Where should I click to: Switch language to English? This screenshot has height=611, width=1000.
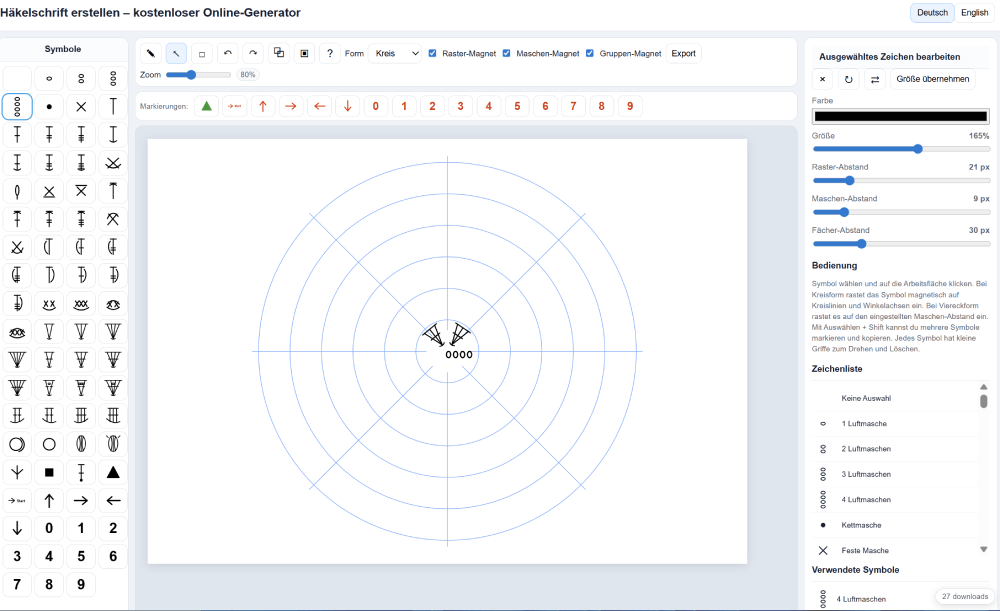click(x=974, y=13)
